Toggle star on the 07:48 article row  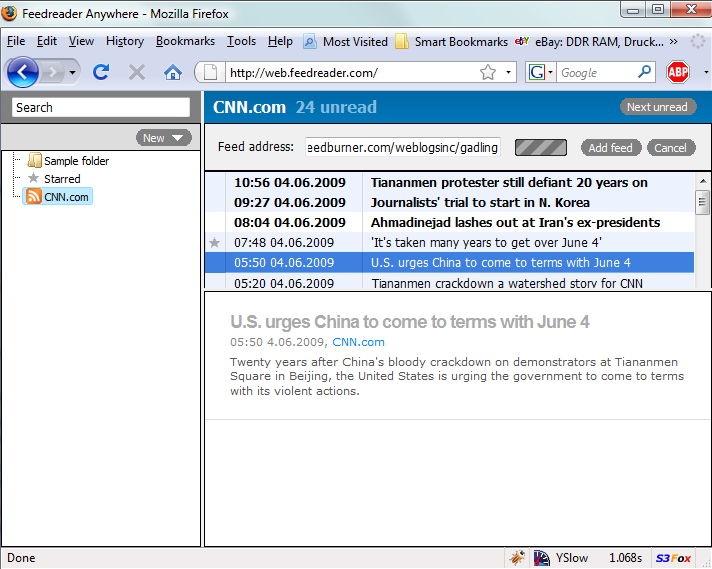pyautogui.click(x=214, y=243)
